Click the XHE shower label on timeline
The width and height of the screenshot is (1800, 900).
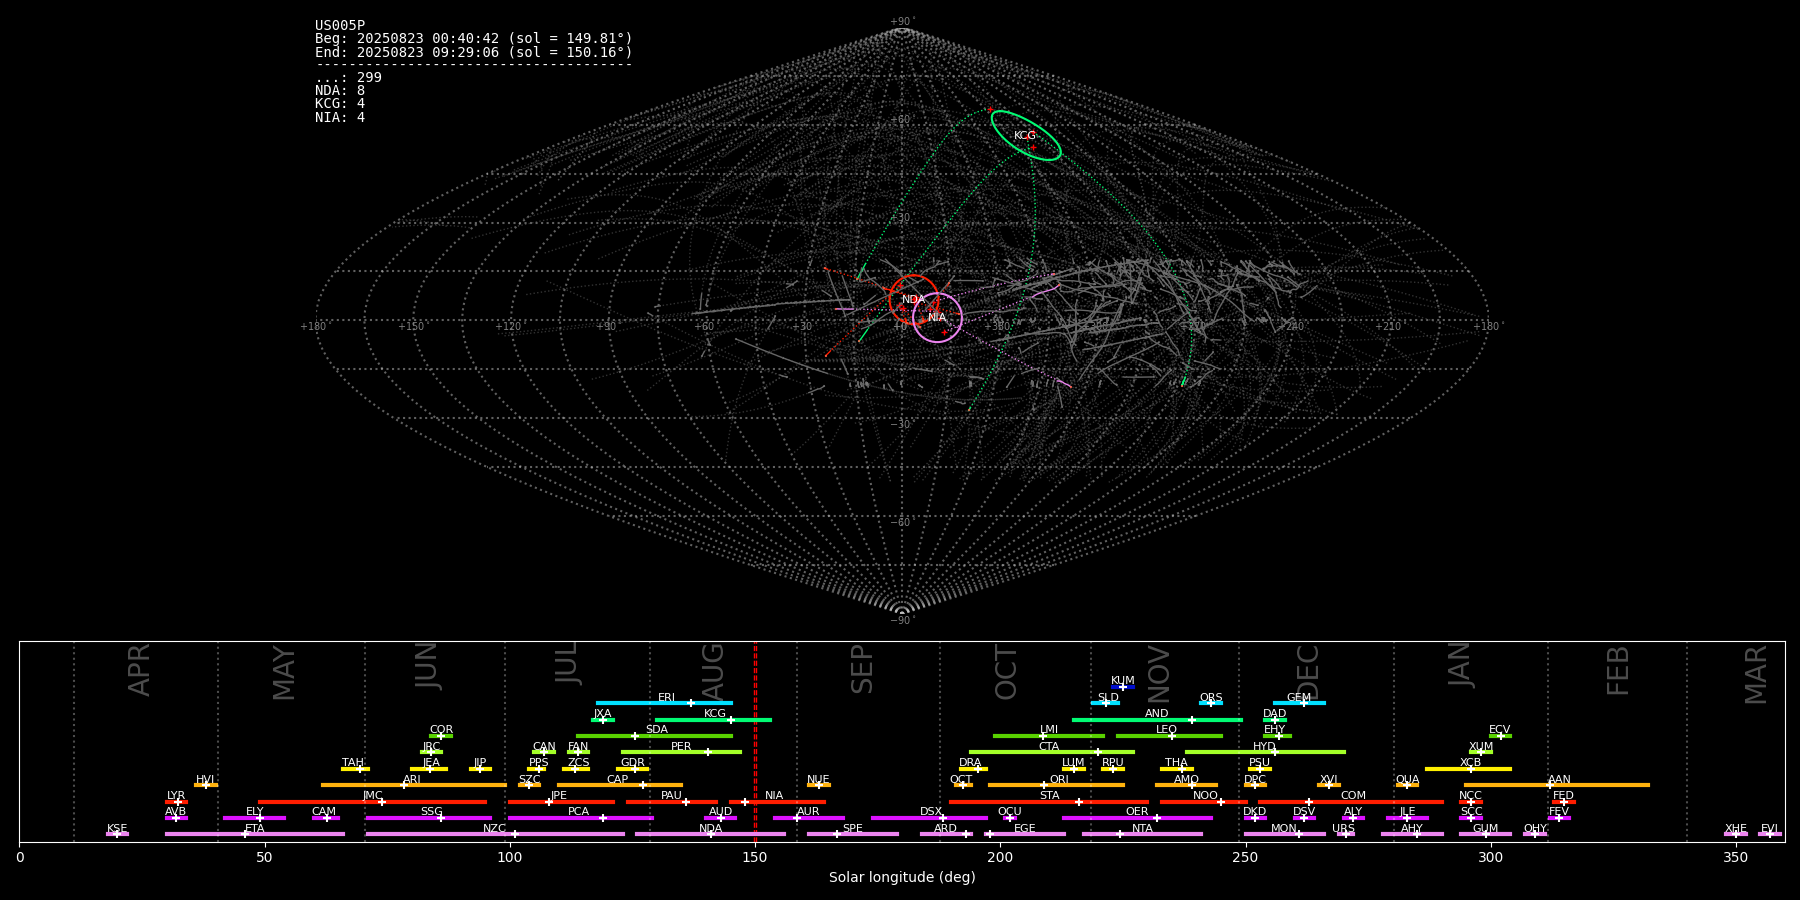click(1735, 829)
